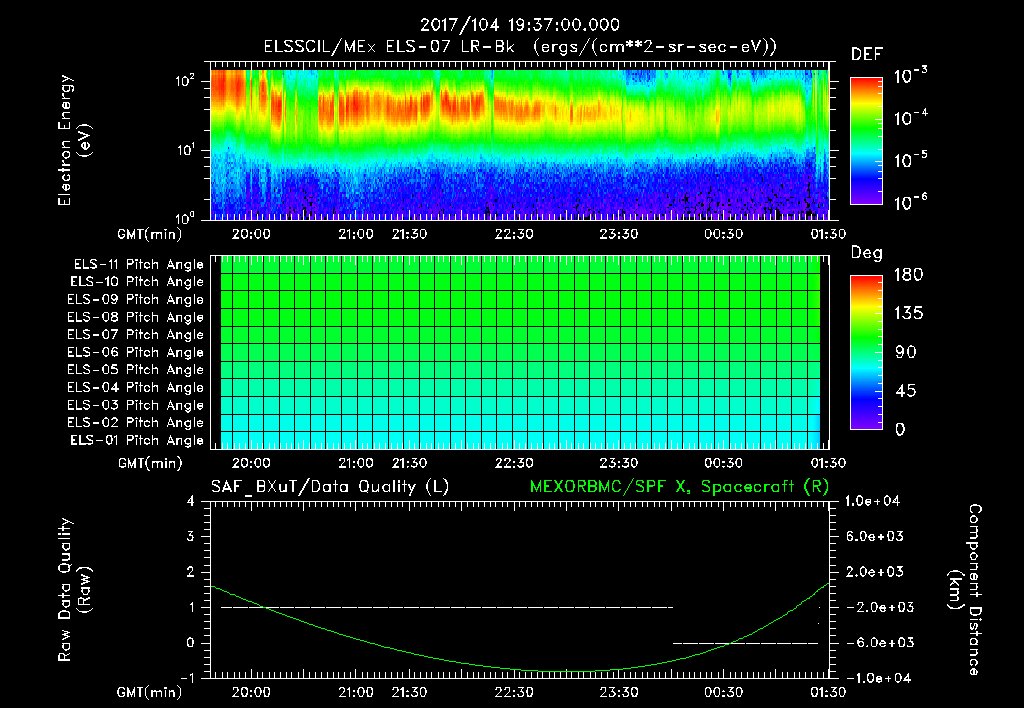Click the plot title timestamp 2017/104 19:37:00.000
The image size is (1024, 708).
[x=519, y=25]
